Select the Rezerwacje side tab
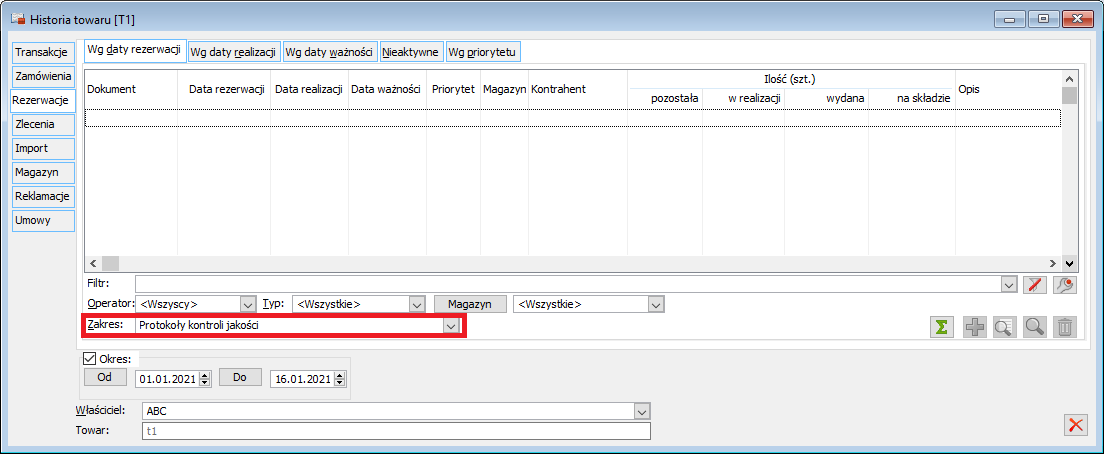Image resolution: width=1104 pixels, height=454 pixels. click(42, 100)
